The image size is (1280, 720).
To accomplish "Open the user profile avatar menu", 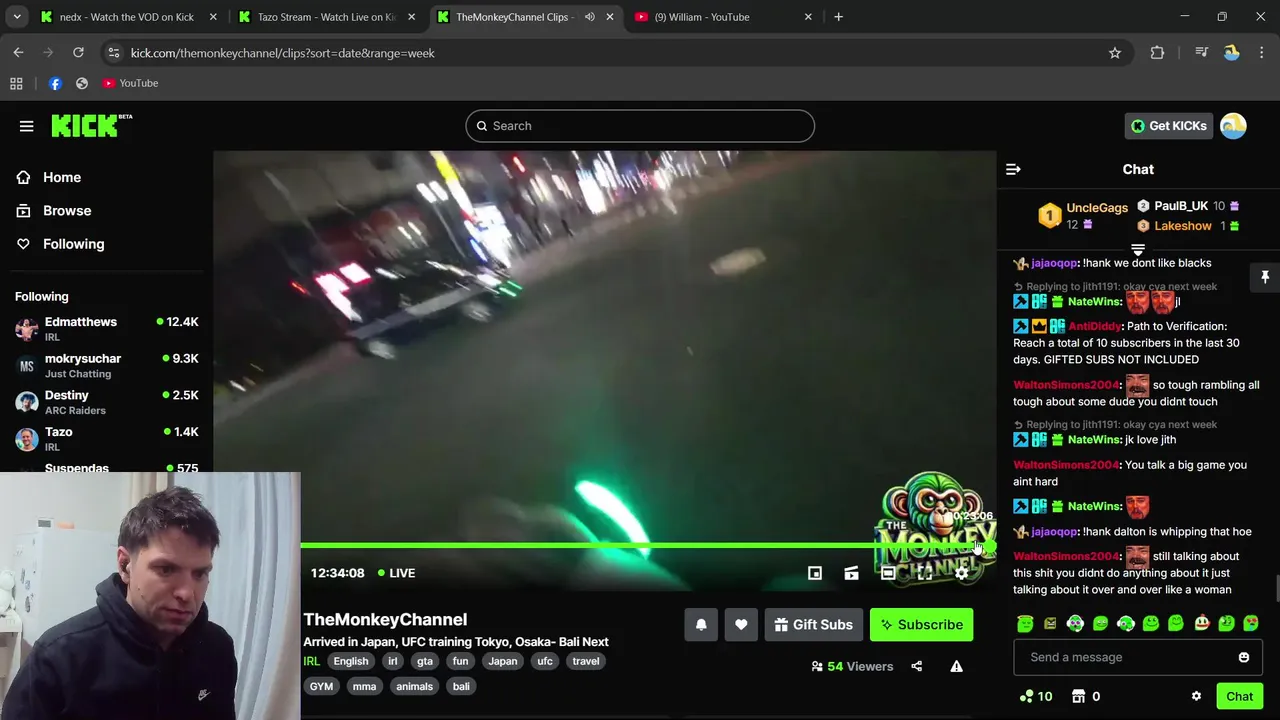I will (1233, 126).
